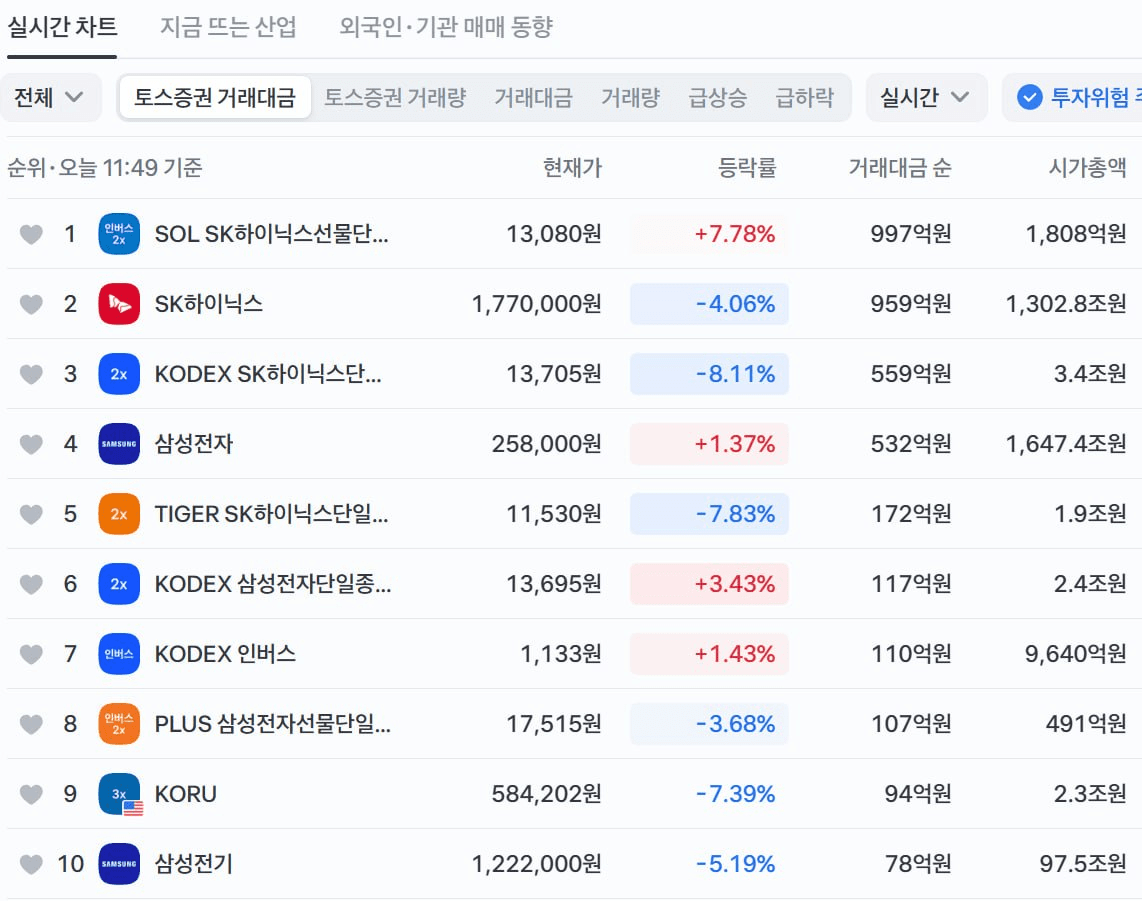This screenshot has width=1142, height=901.
Task: Expand the chevron next to 전체
Action: pos(74,97)
